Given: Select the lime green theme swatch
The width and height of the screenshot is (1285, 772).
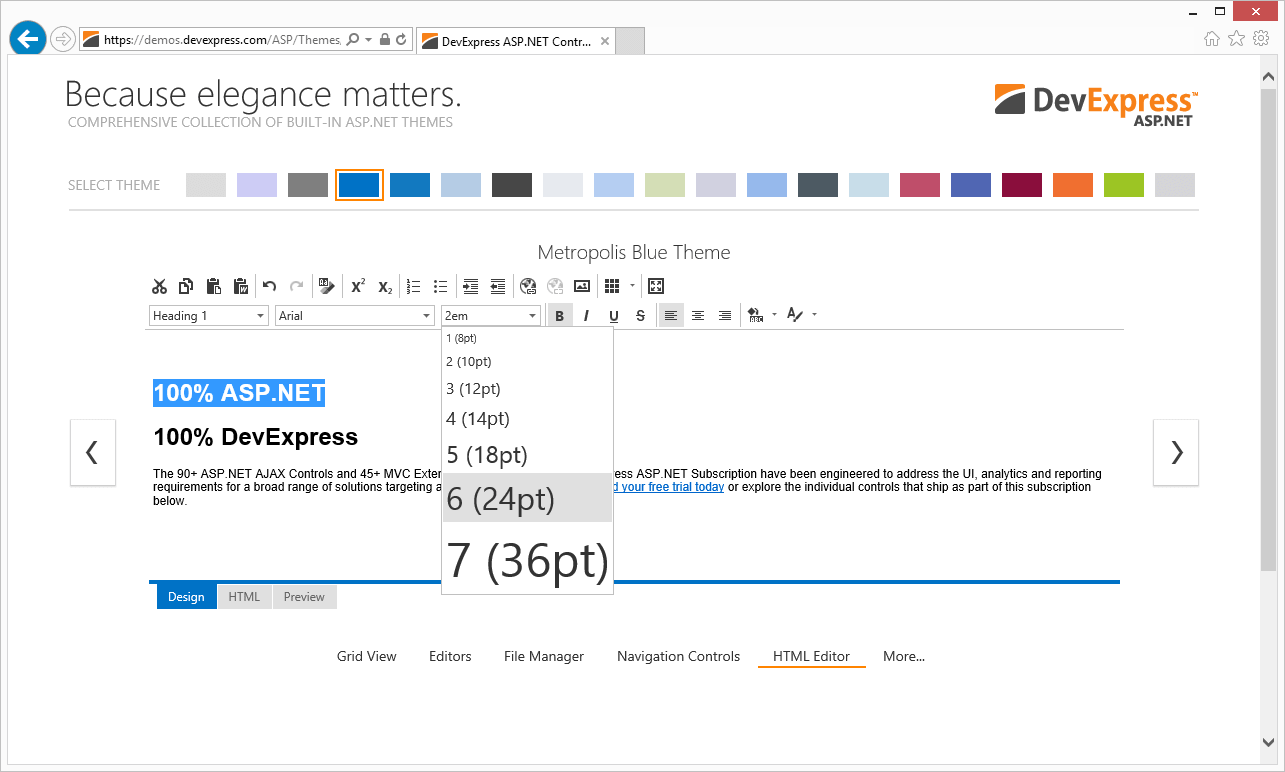Looking at the screenshot, I should pyautogui.click(x=1124, y=185).
